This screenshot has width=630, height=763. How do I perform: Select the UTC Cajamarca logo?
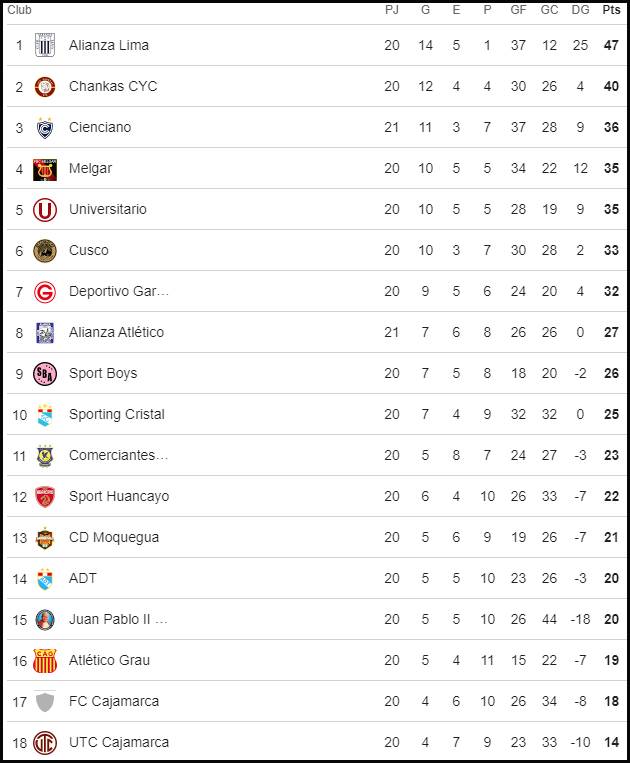click(x=45, y=743)
